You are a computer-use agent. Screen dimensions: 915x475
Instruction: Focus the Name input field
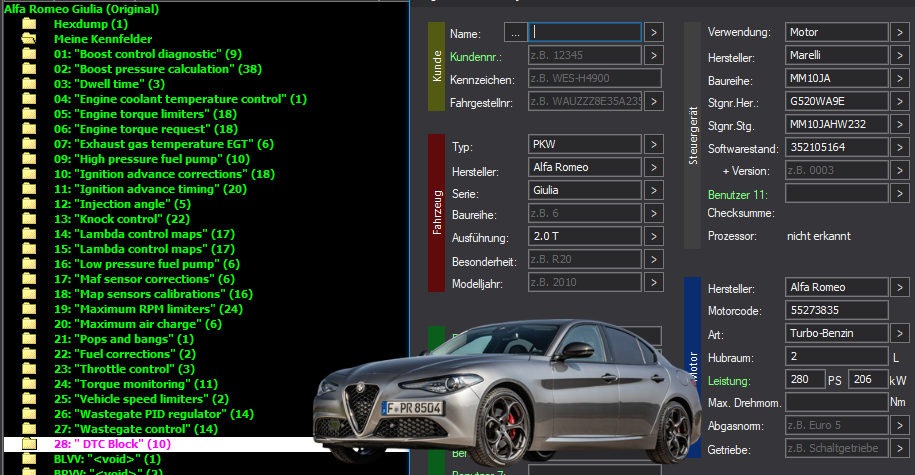point(585,32)
